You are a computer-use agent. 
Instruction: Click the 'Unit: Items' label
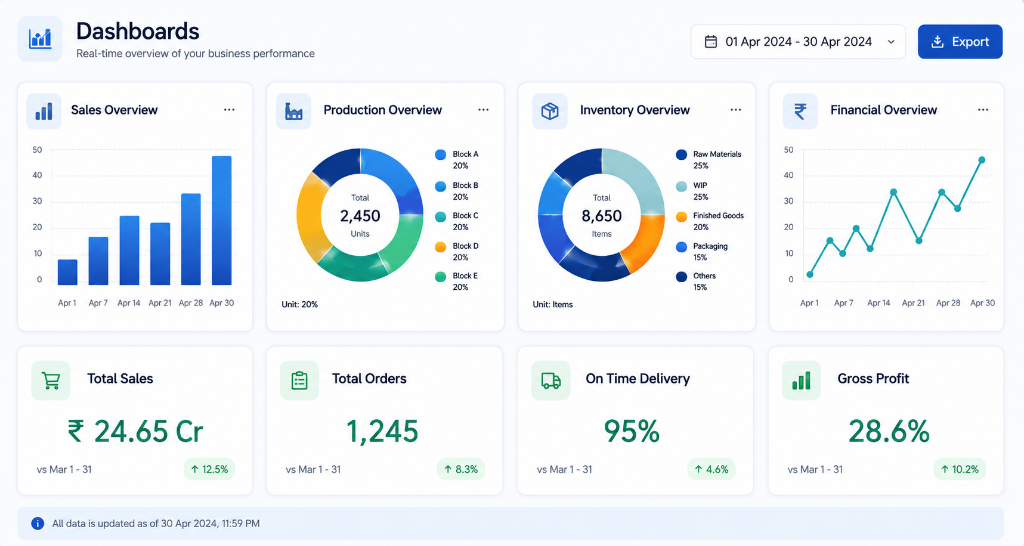[x=552, y=304]
